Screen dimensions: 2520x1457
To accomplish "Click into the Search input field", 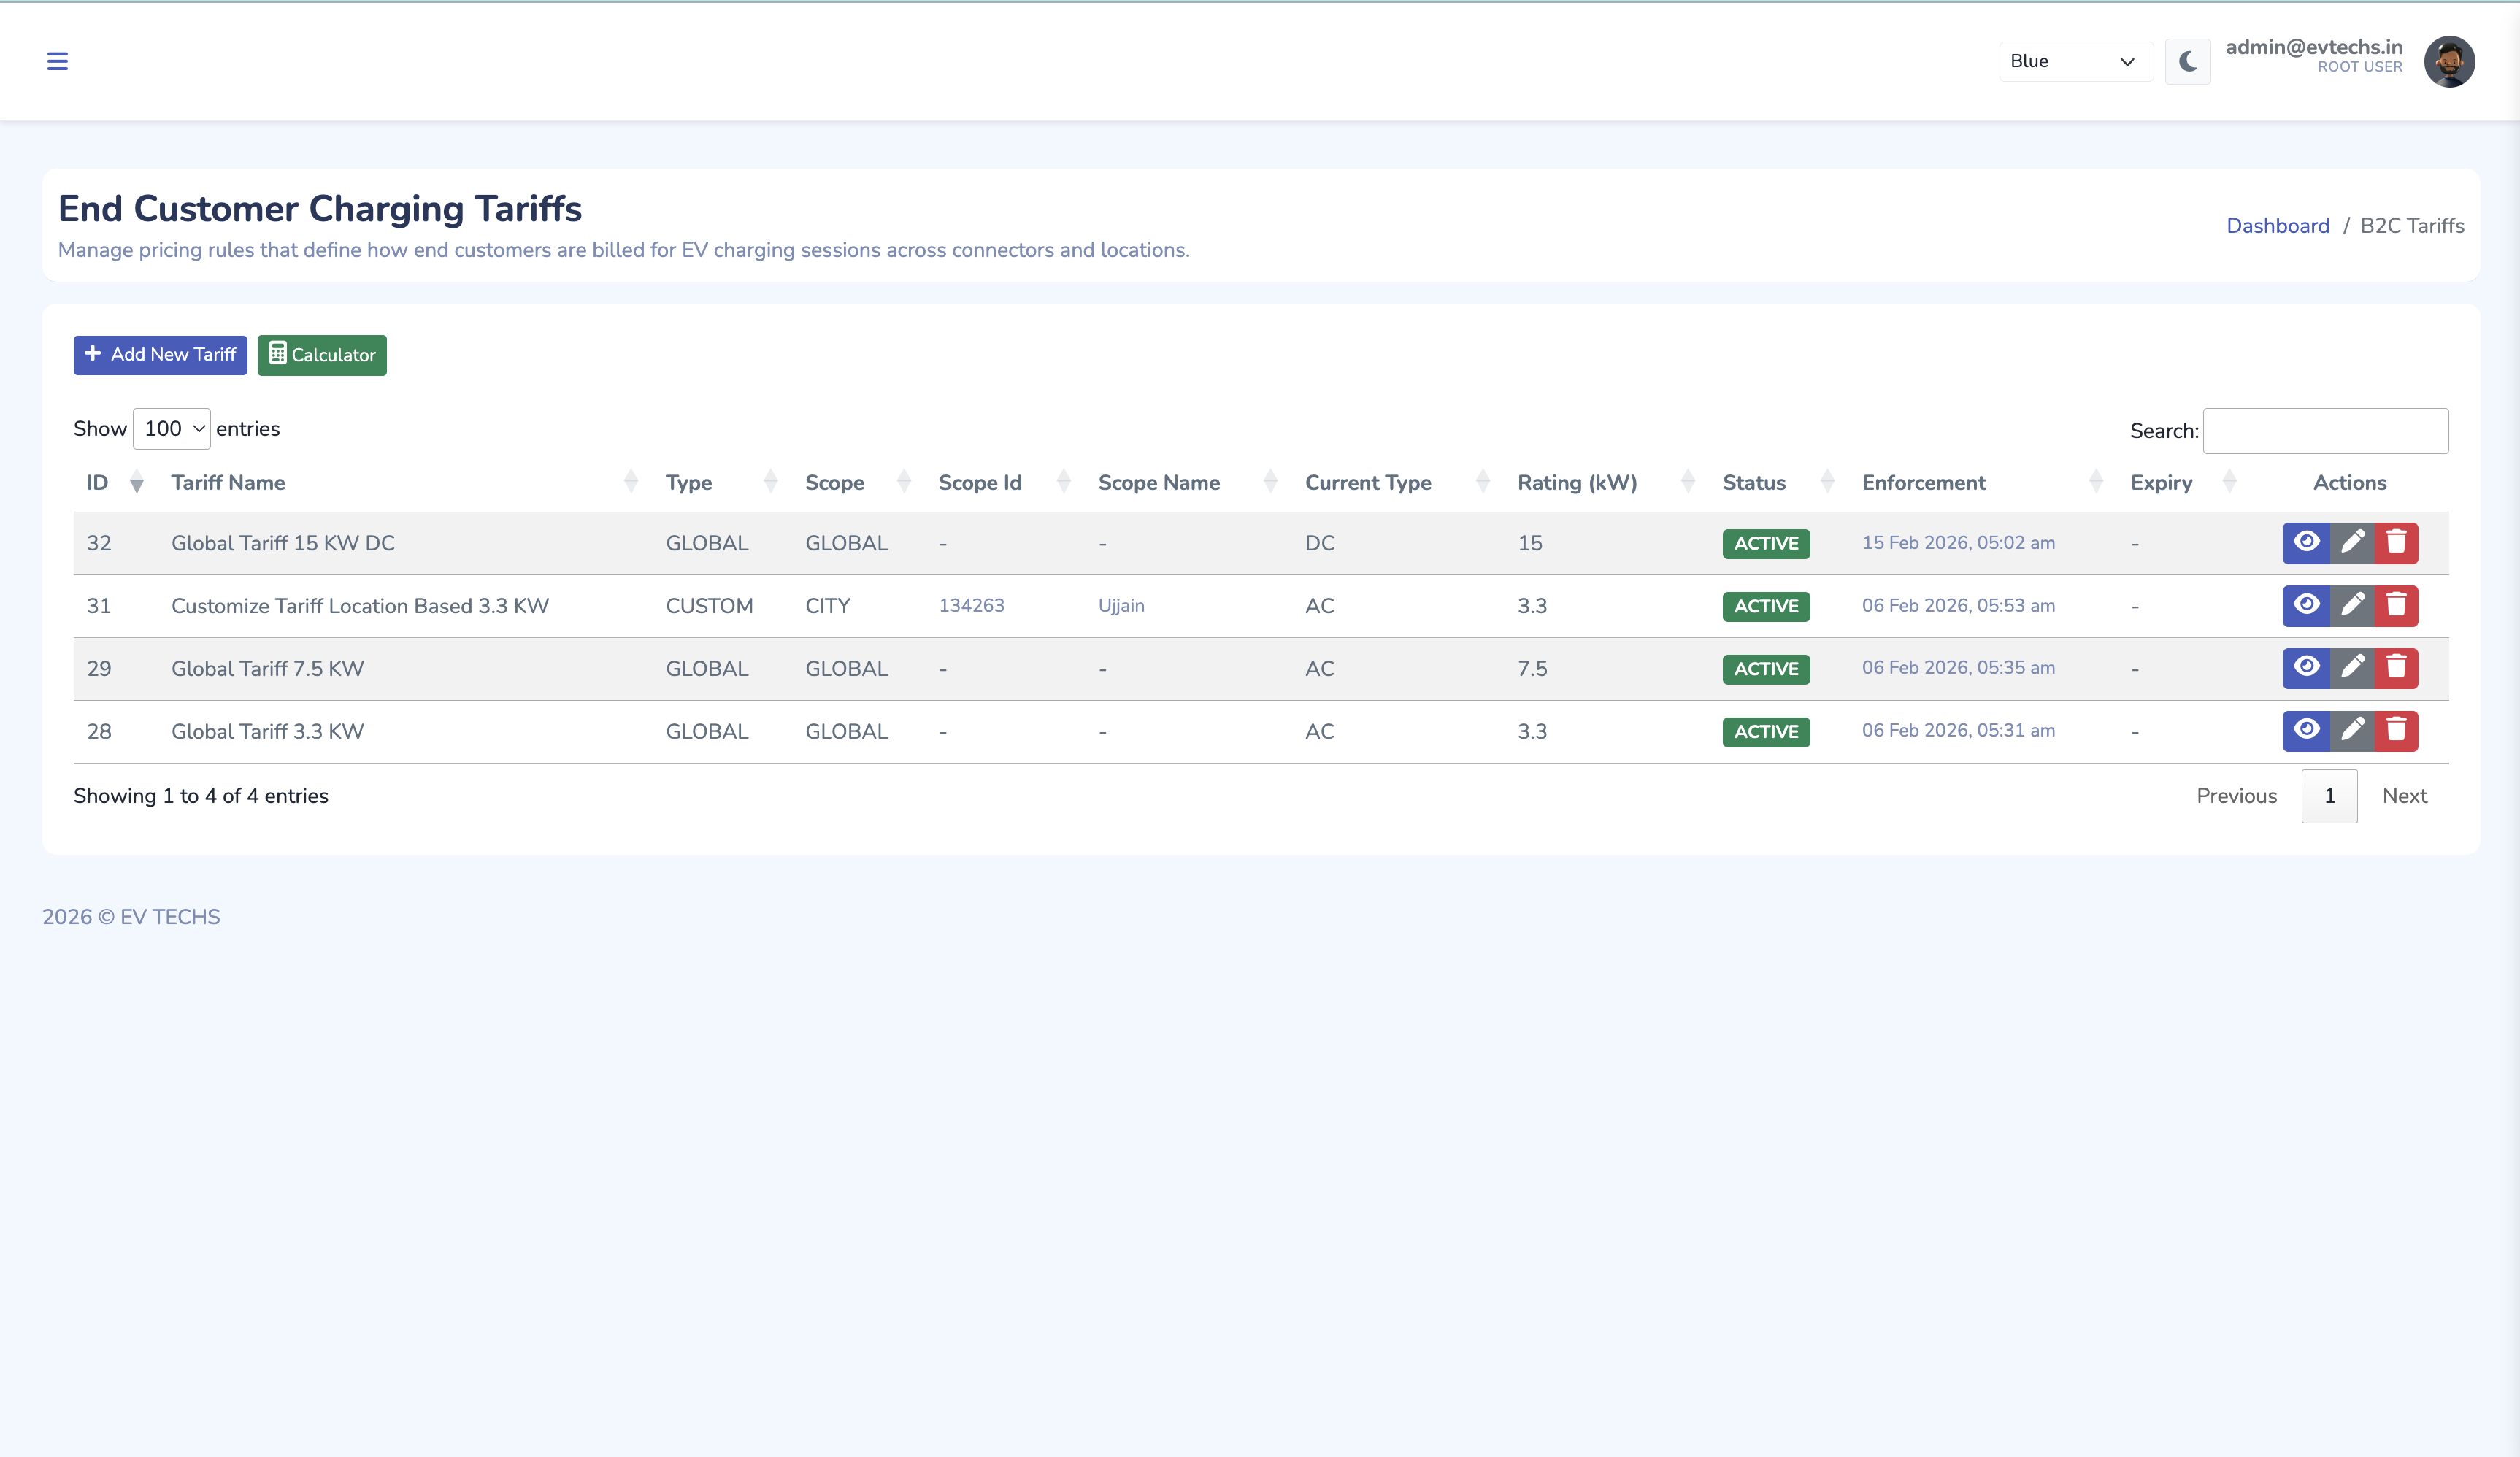I will 2325,430.
